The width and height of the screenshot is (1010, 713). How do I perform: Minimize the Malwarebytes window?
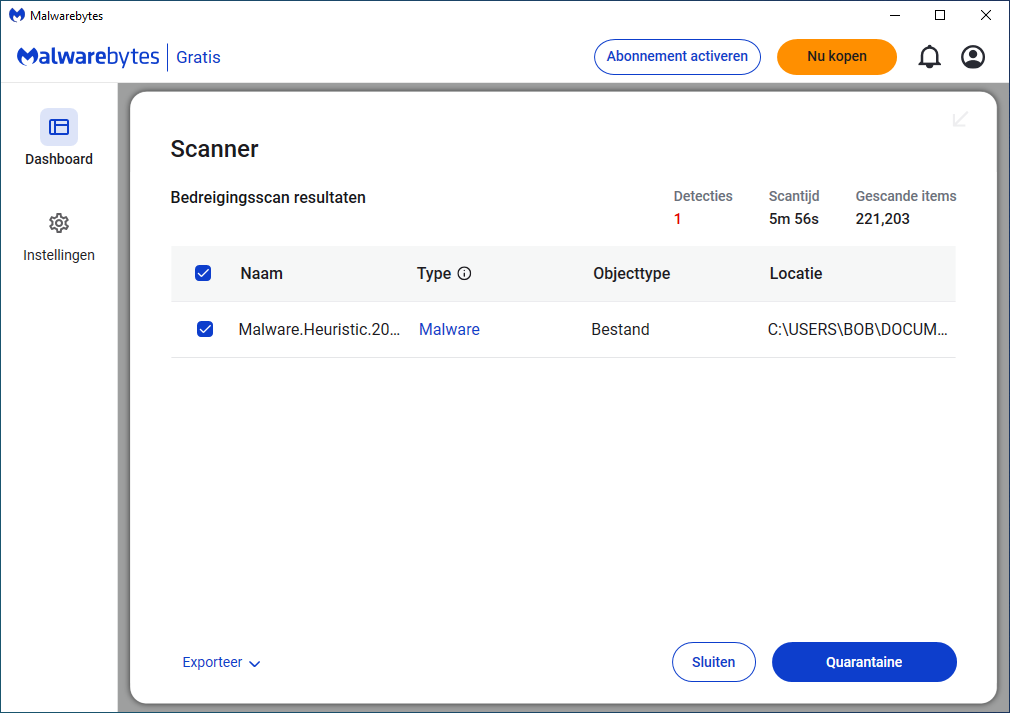pos(895,15)
